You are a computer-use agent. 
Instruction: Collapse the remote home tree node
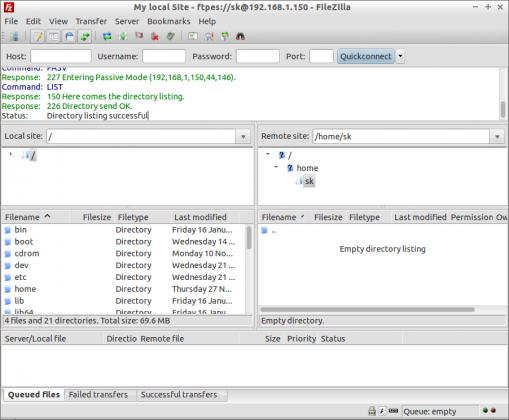(276, 167)
